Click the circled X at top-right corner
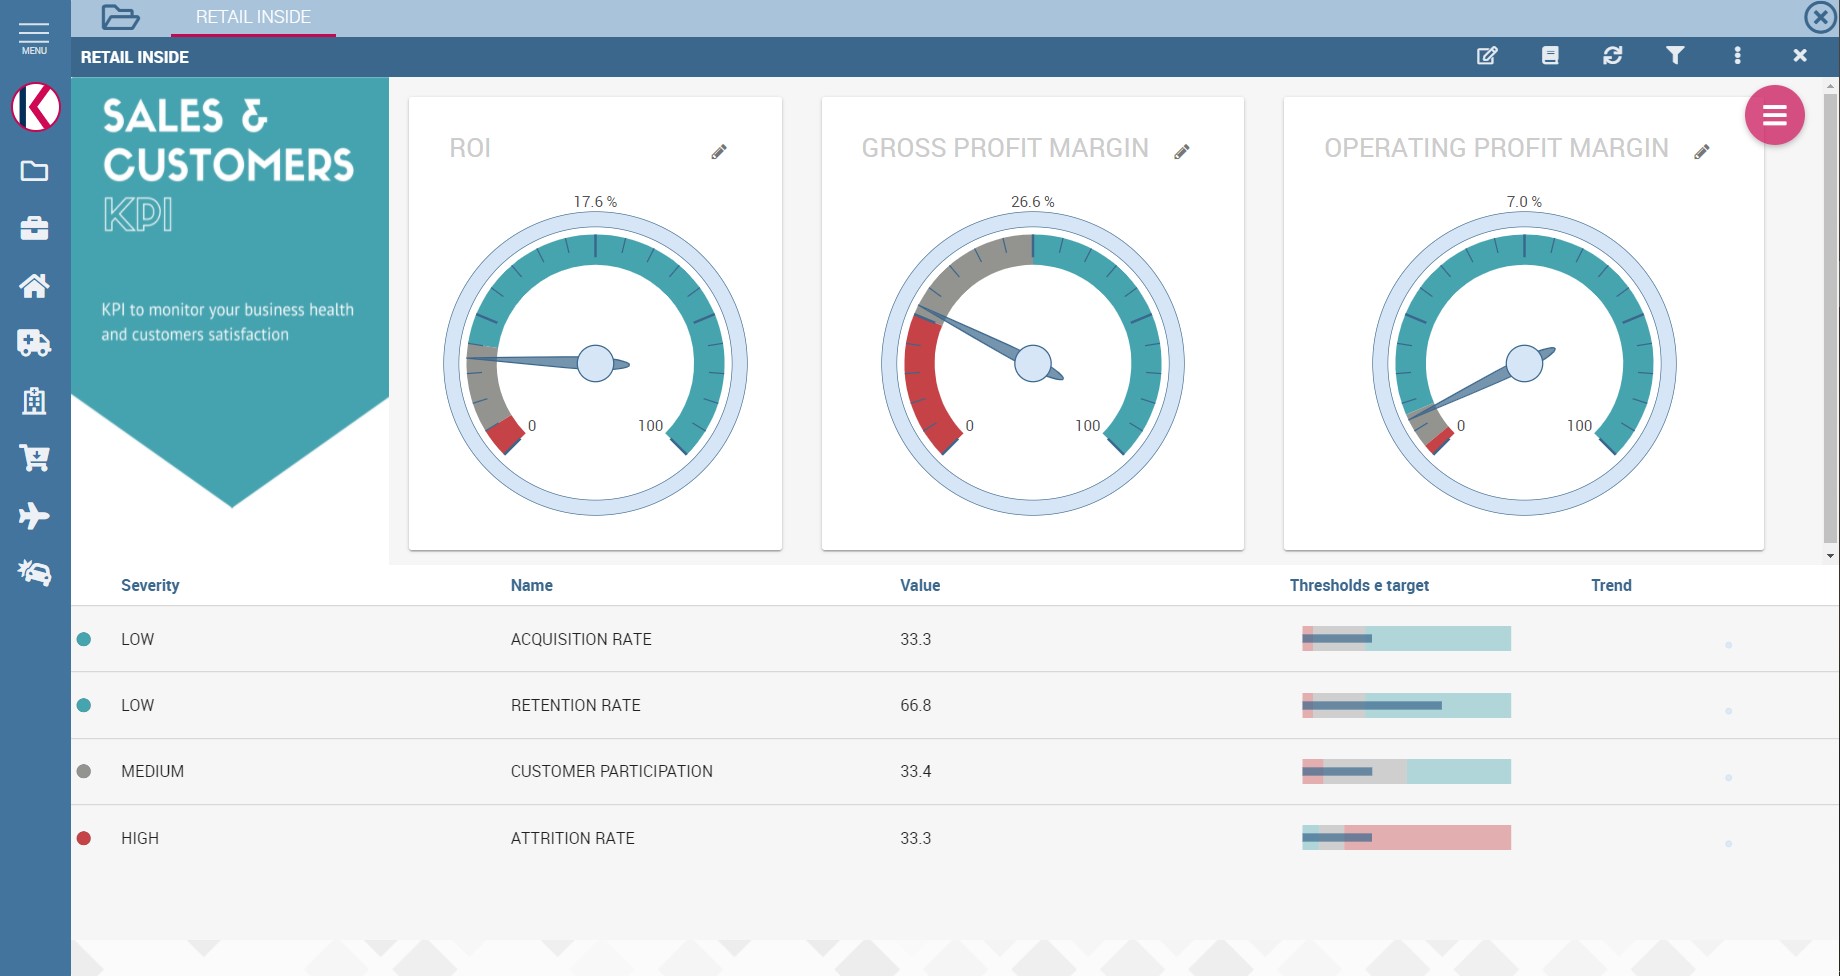The height and width of the screenshot is (976, 1840). tap(1820, 17)
